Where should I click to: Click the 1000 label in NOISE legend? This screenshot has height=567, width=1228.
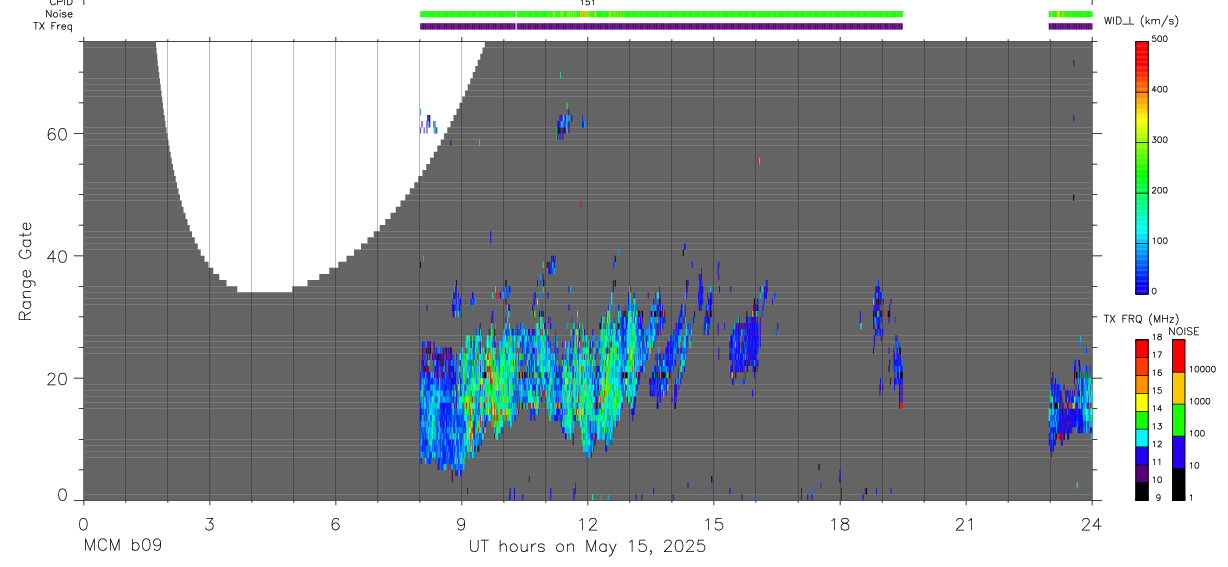[1200, 401]
